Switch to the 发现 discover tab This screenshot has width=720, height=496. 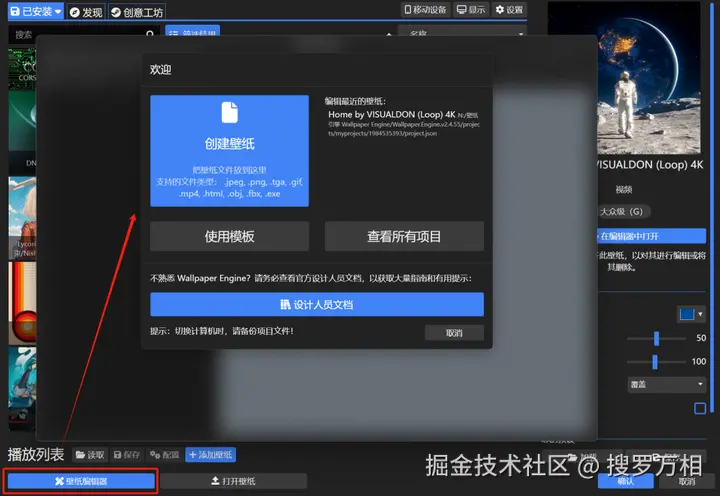[86, 12]
